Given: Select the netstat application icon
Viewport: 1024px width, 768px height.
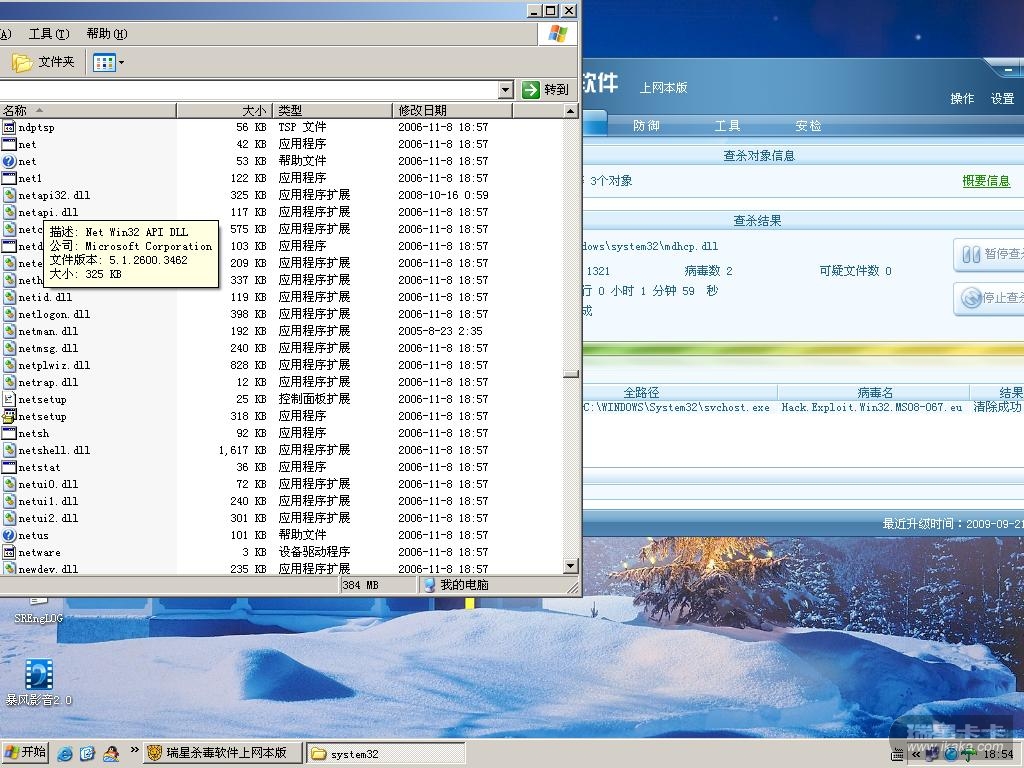Looking at the screenshot, I should [9, 467].
